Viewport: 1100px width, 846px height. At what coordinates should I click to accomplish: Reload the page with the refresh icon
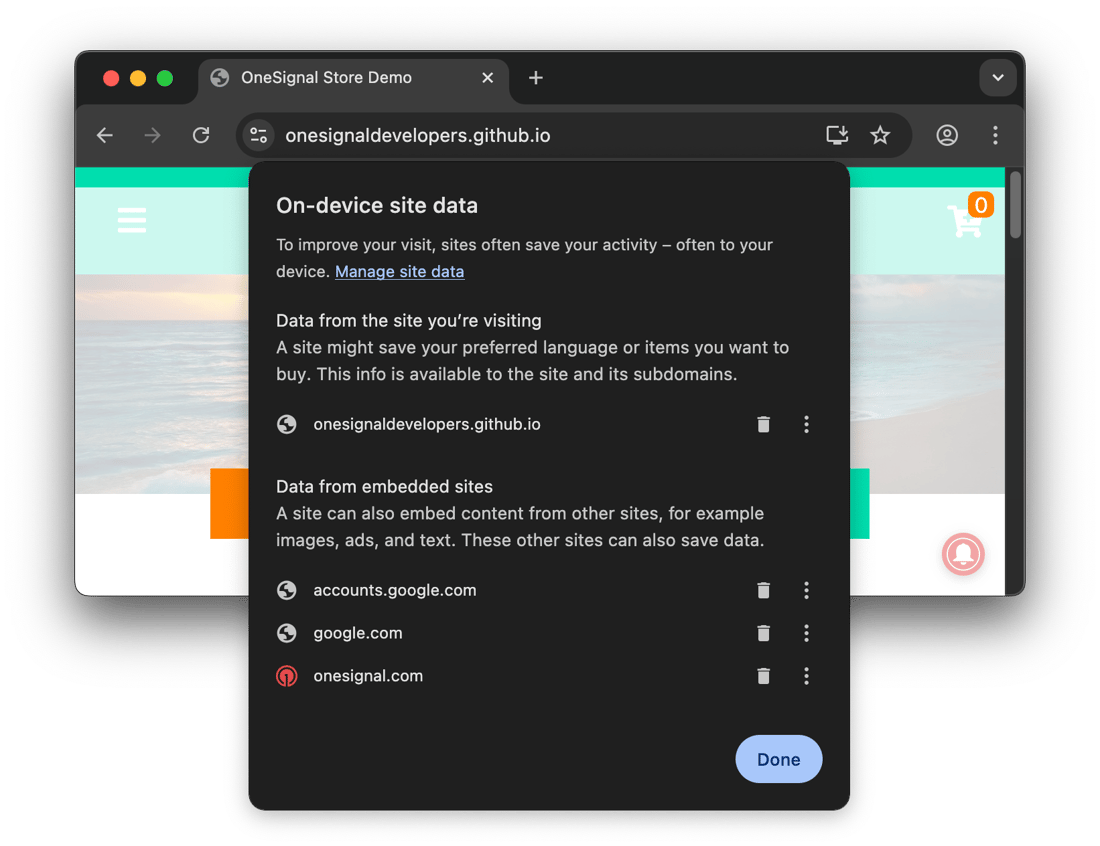tap(201, 135)
